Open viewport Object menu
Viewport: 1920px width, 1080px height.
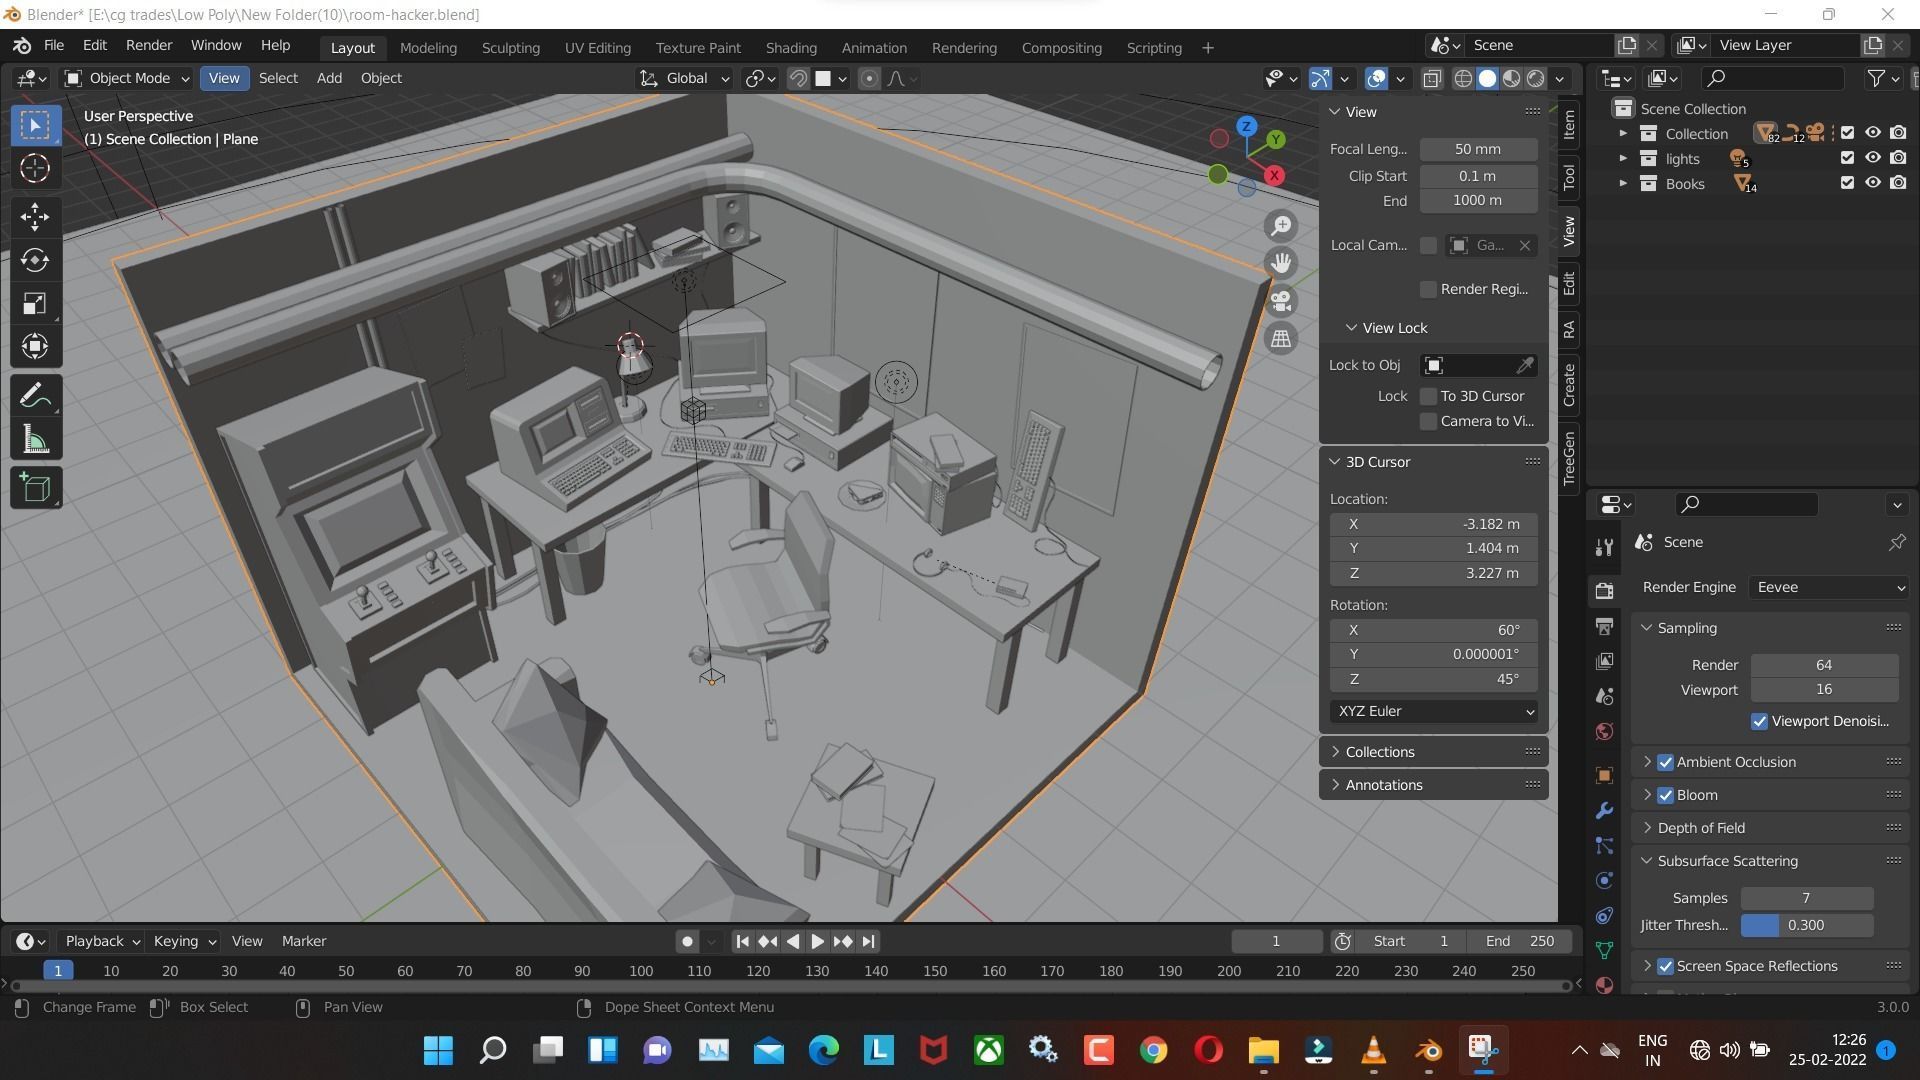click(381, 78)
